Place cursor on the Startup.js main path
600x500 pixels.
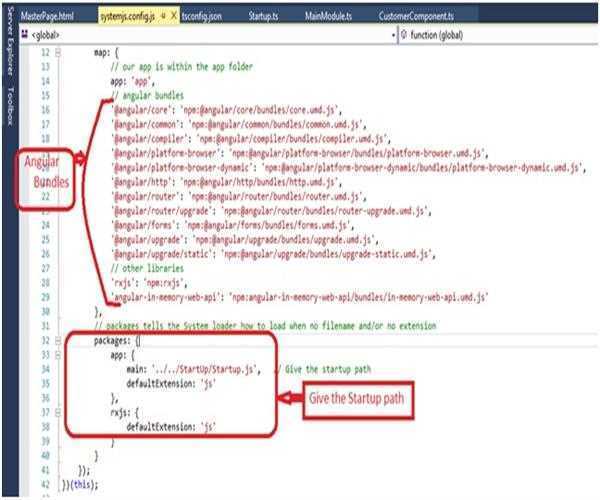200,369
